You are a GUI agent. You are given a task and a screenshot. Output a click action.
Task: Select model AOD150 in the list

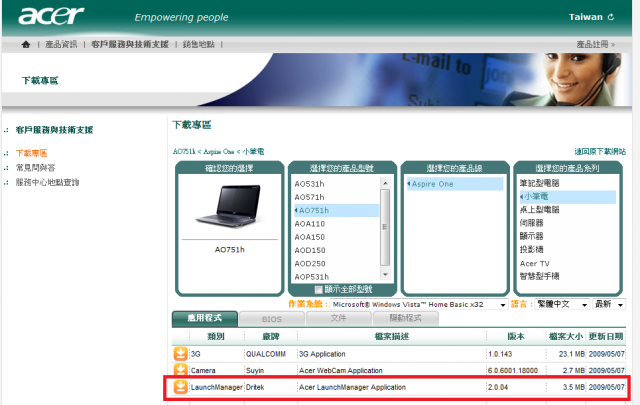(310, 250)
